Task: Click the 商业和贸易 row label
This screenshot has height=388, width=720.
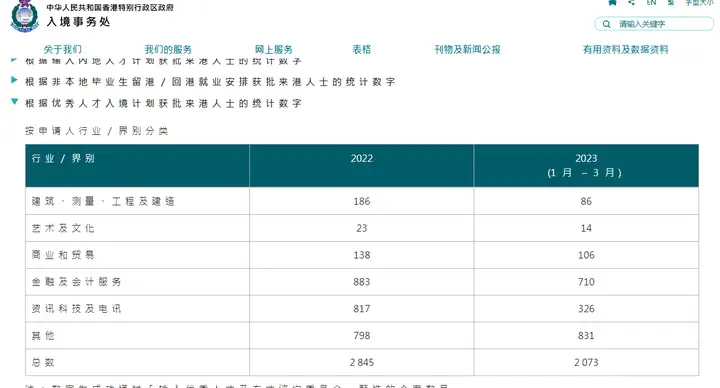Action: [x=63, y=255]
